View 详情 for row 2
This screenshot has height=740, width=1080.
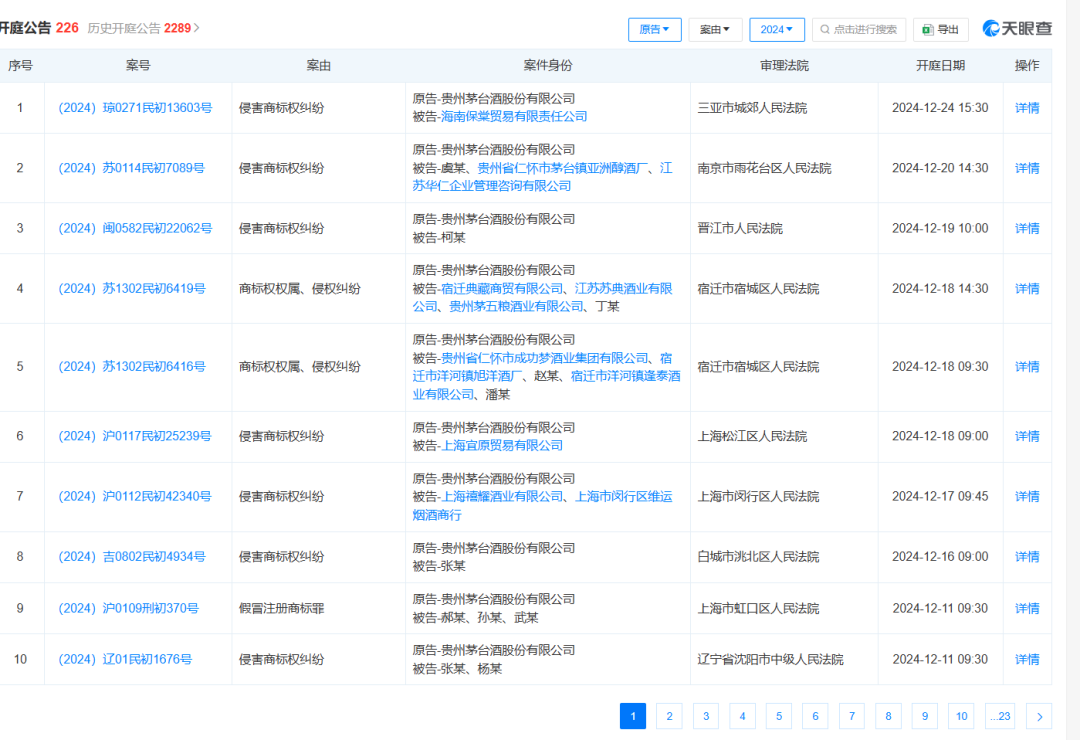pyautogui.click(x=1027, y=168)
